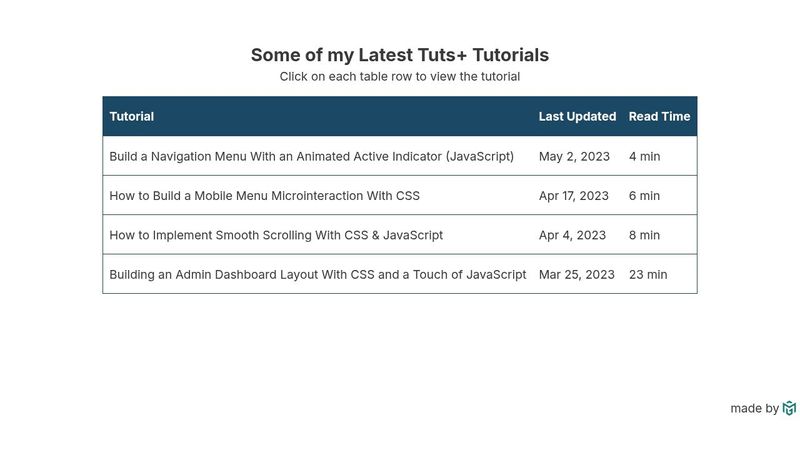Image resolution: width=800 pixels, height=450 pixels.
Task: Select the Apr 4, 2023 date cell
Action: click(x=572, y=235)
